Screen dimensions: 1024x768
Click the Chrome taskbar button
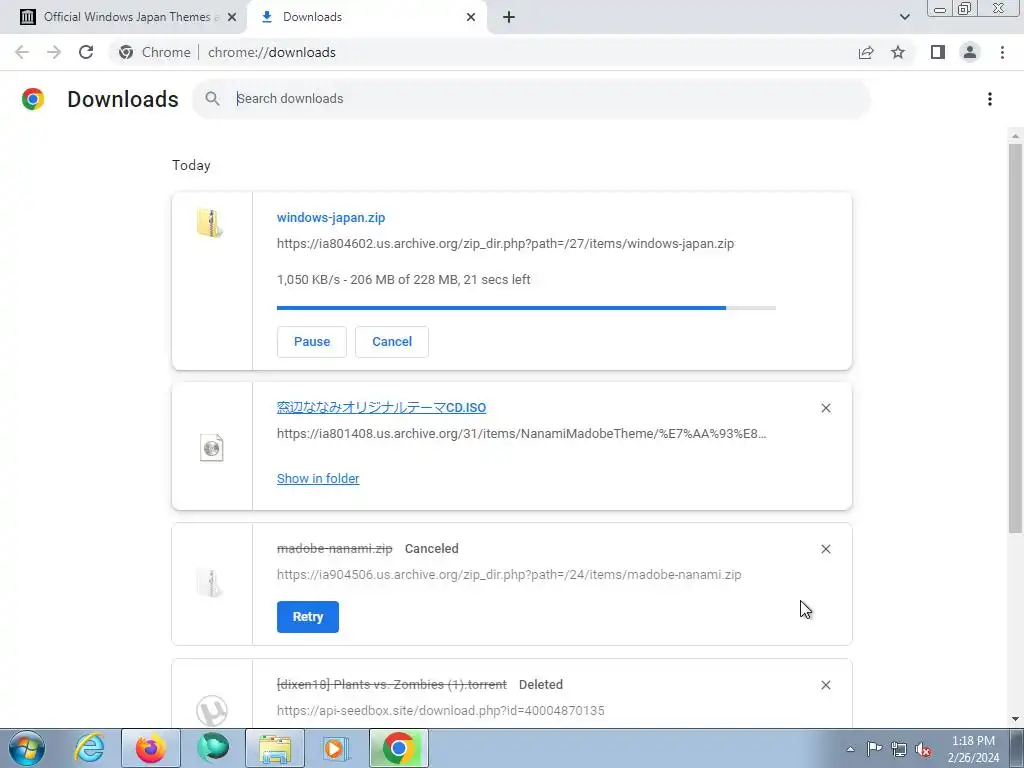(399, 748)
